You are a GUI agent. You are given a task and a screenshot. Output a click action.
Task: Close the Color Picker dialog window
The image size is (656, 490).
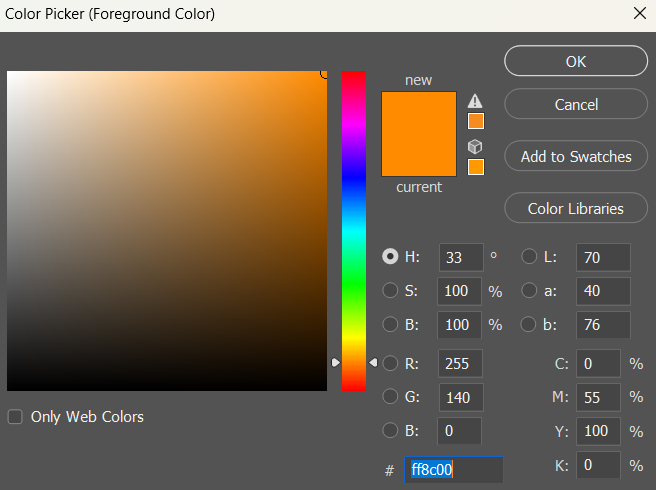(639, 14)
